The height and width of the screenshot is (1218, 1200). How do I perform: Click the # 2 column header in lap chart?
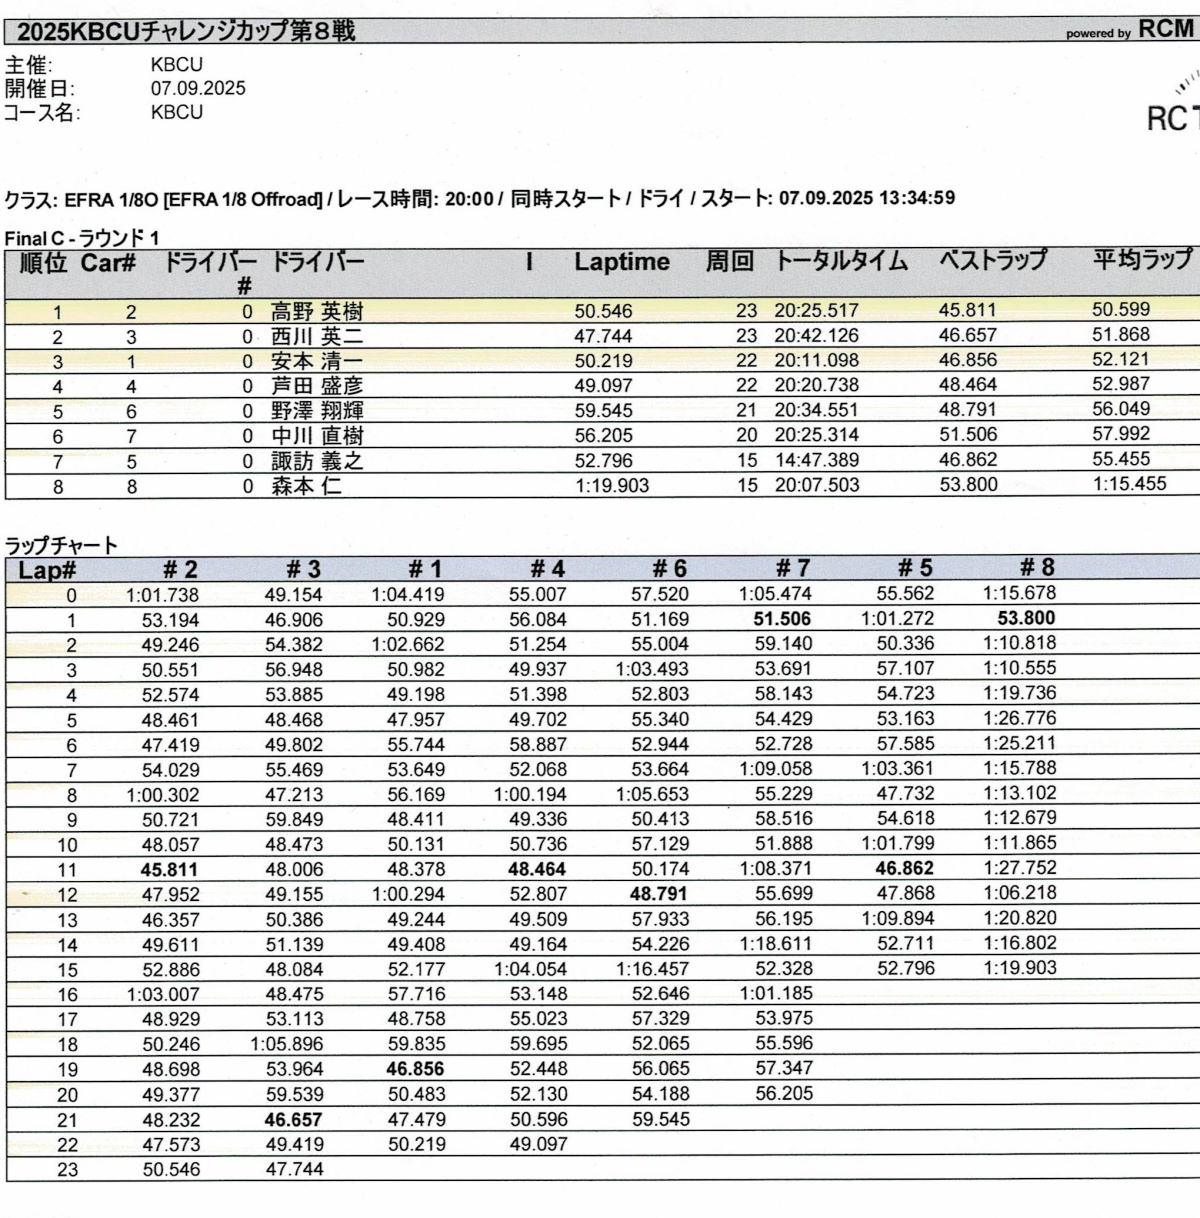point(181,570)
